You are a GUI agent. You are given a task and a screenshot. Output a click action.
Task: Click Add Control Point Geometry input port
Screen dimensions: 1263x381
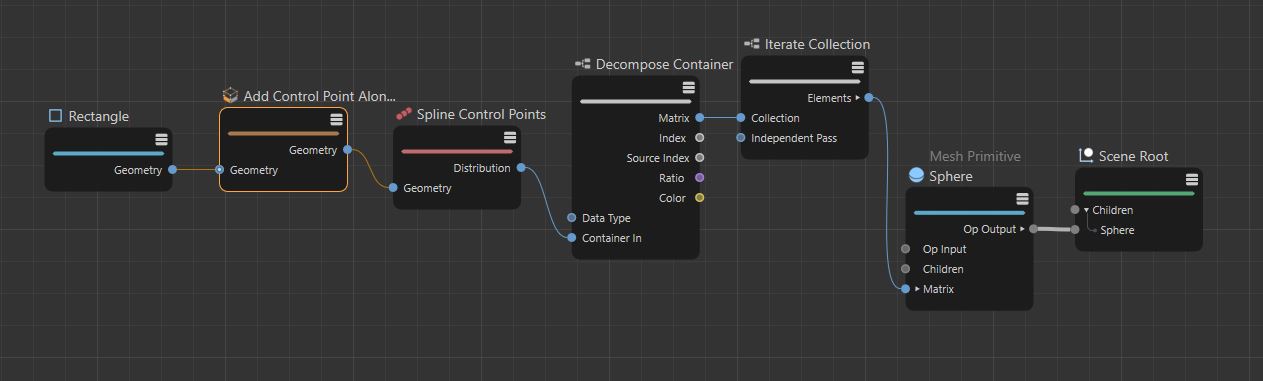219,170
